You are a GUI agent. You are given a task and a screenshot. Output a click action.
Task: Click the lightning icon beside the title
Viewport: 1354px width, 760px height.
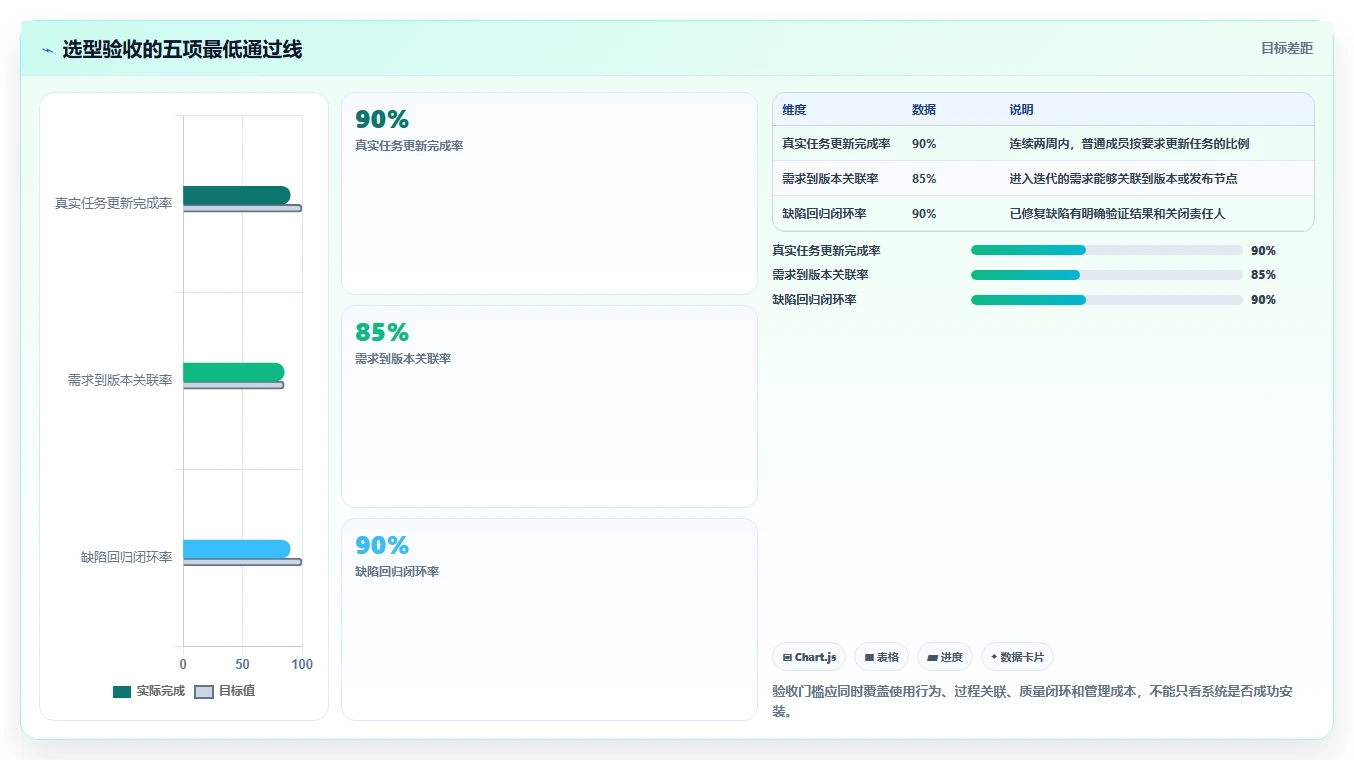click(x=48, y=50)
